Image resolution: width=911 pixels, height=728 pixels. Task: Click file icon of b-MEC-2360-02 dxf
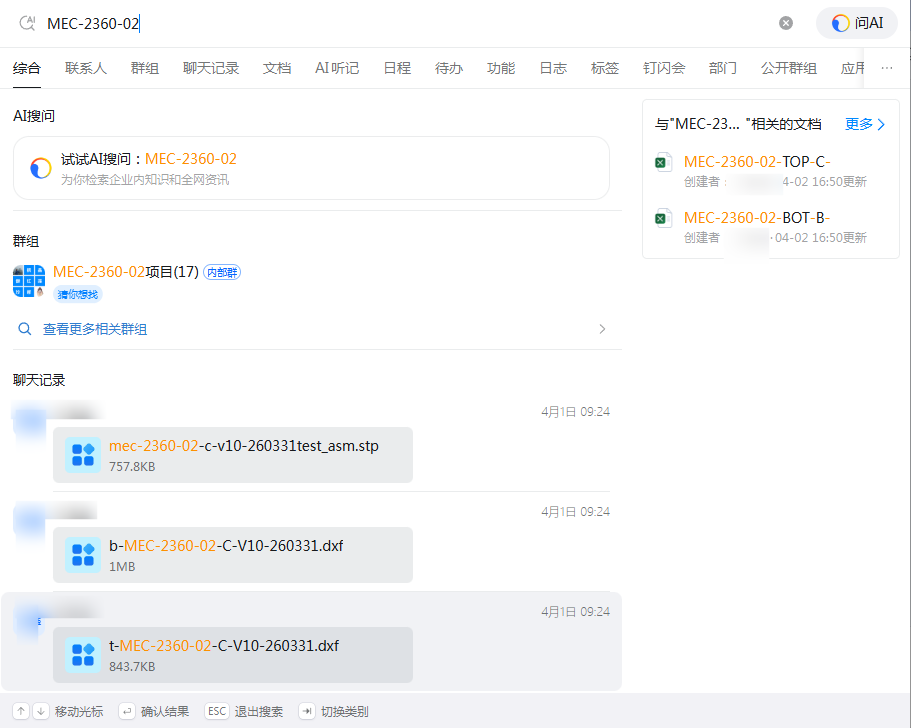[82, 555]
